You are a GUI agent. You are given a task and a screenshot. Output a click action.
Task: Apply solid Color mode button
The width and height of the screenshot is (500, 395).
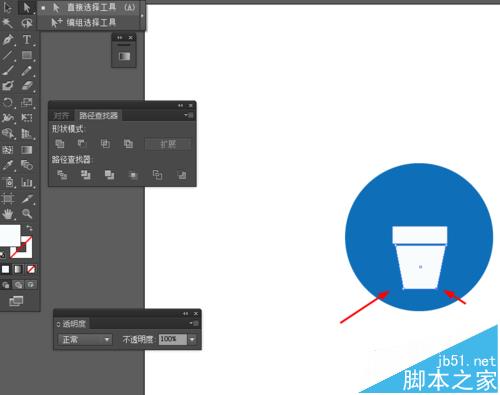(5, 269)
